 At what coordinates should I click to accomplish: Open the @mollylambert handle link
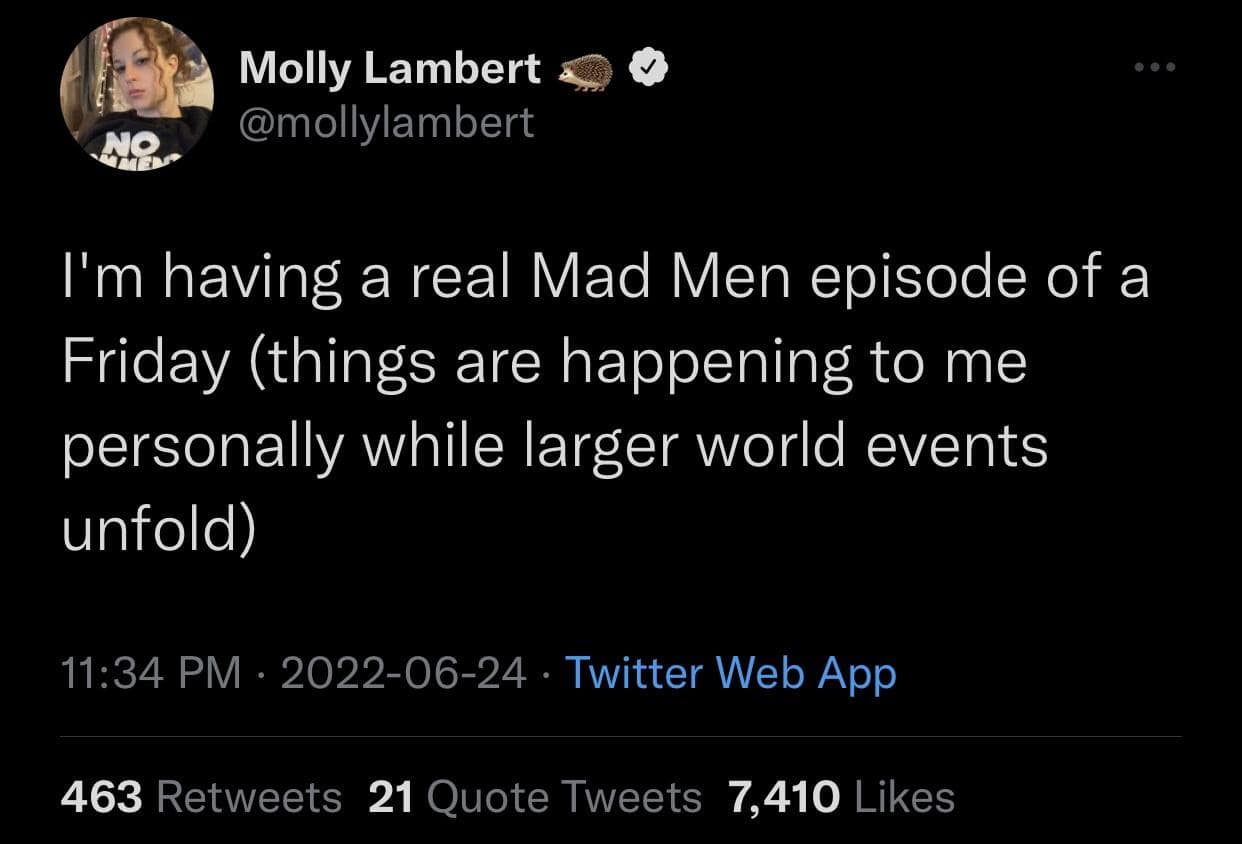tap(387, 122)
